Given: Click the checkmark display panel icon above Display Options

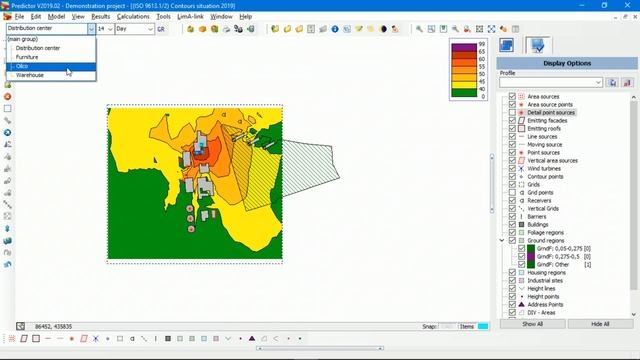Looking at the screenshot, I should pyautogui.click(x=538, y=45).
